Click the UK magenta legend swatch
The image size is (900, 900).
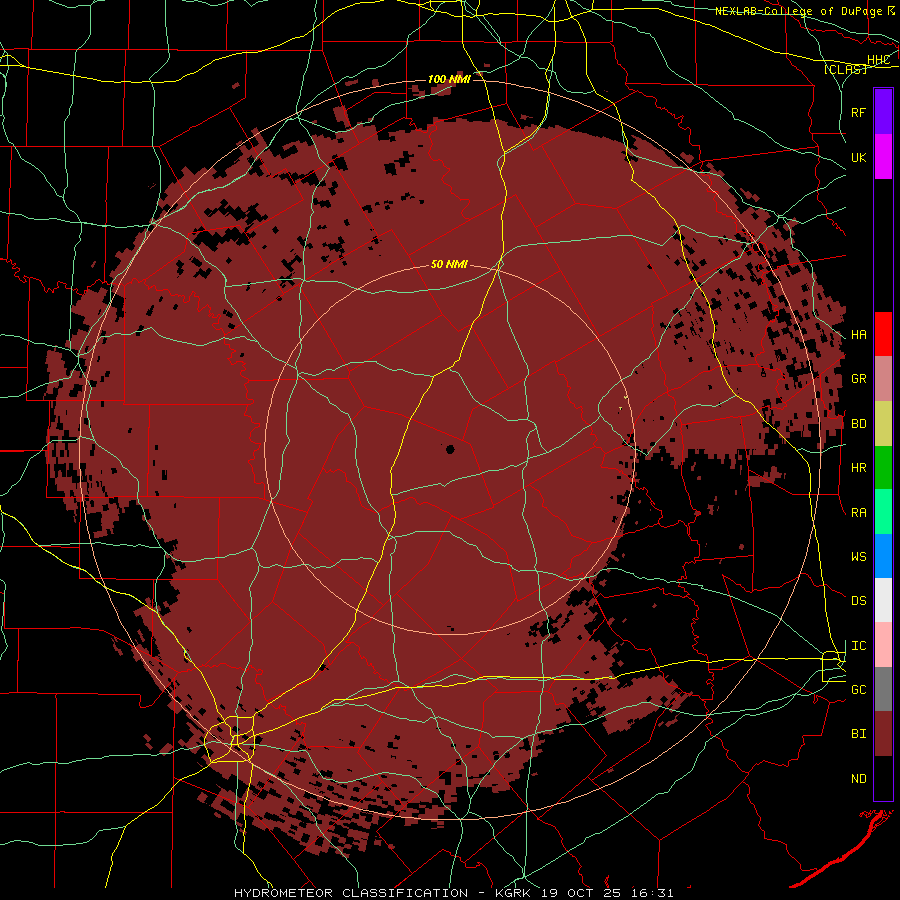883,157
